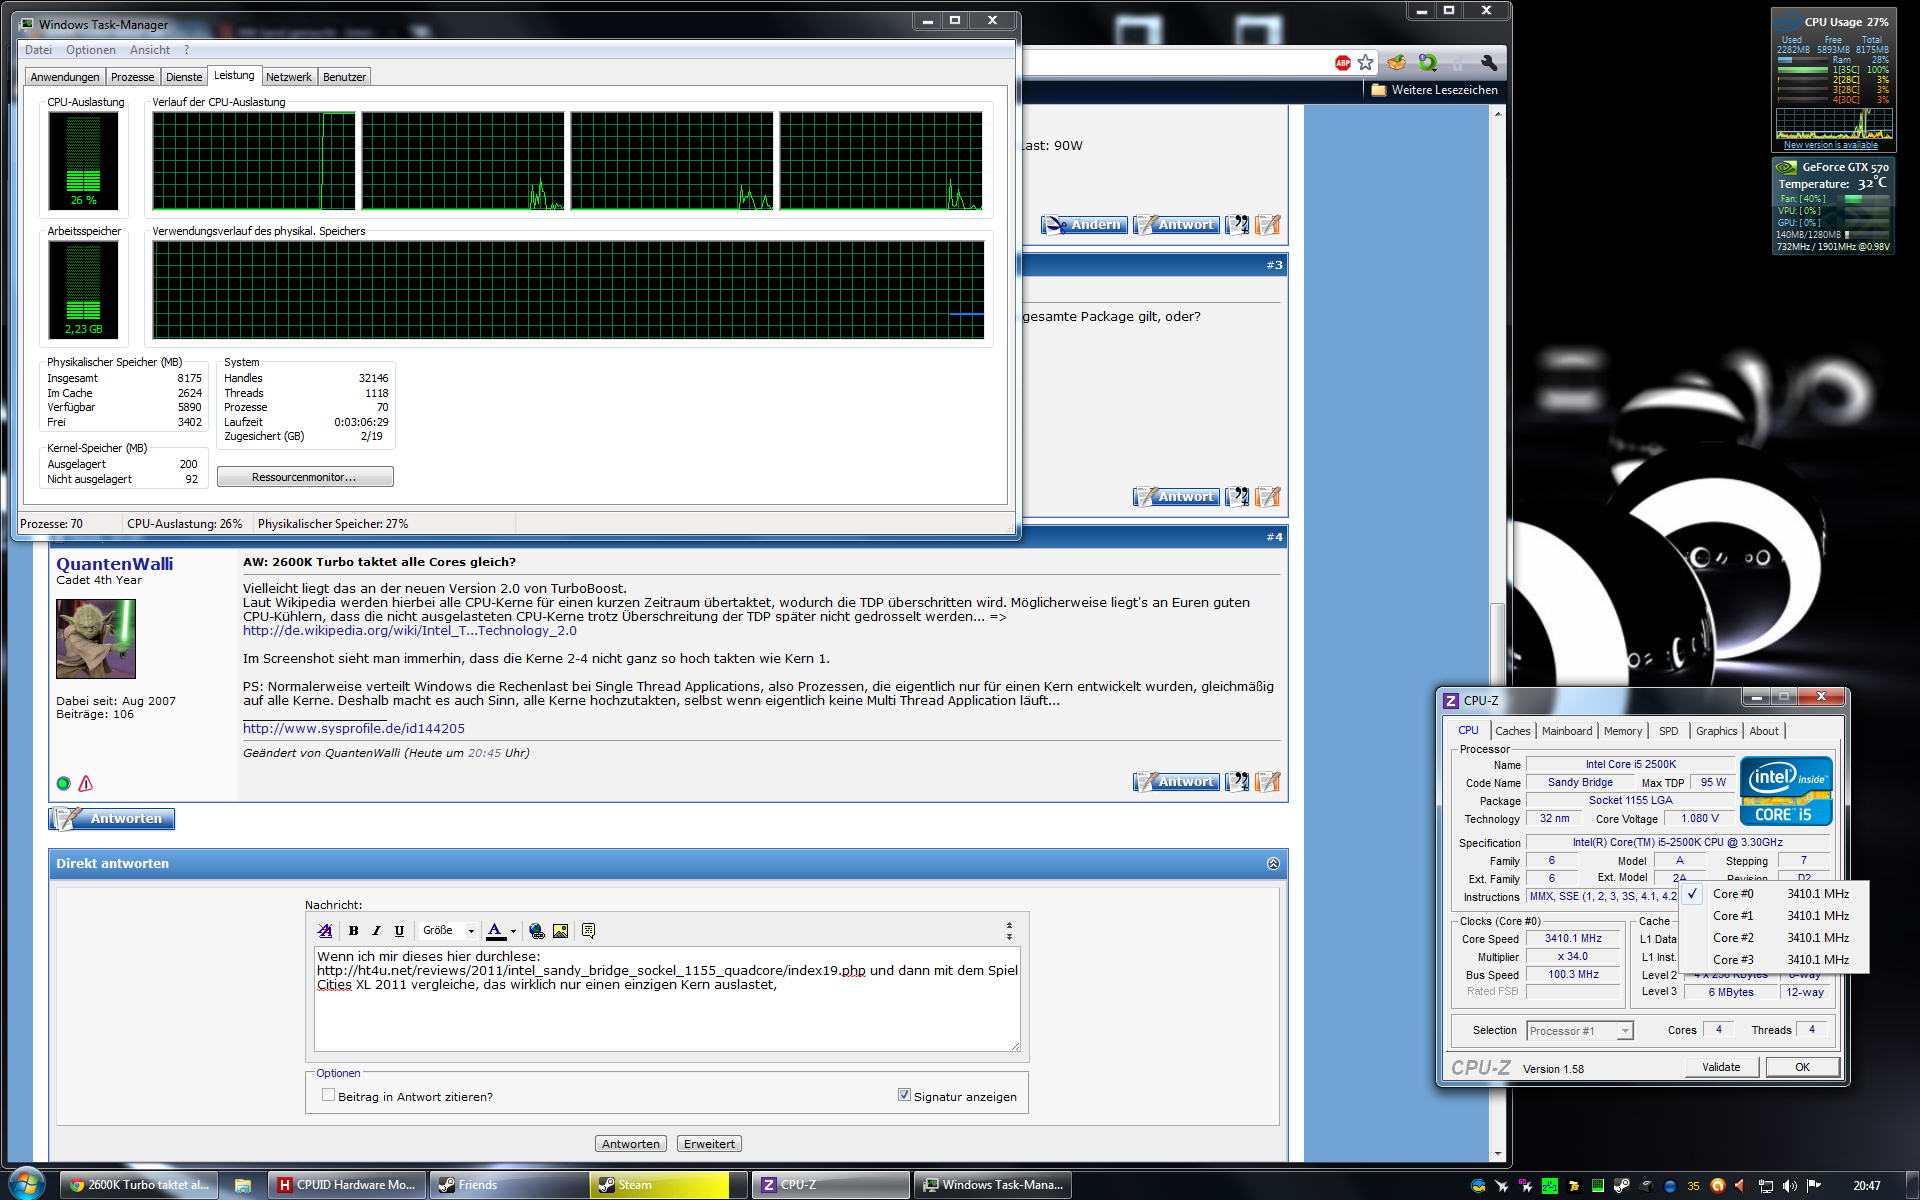Open Steam from the taskbar
Image resolution: width=1920 pixels, height=1200 pixels.
point(660,1185)
